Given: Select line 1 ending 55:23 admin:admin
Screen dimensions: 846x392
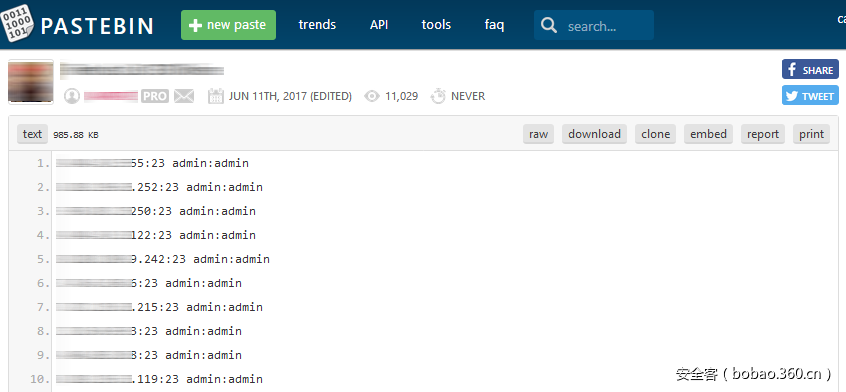Looking at the screenshot, I should pos(153,163).
